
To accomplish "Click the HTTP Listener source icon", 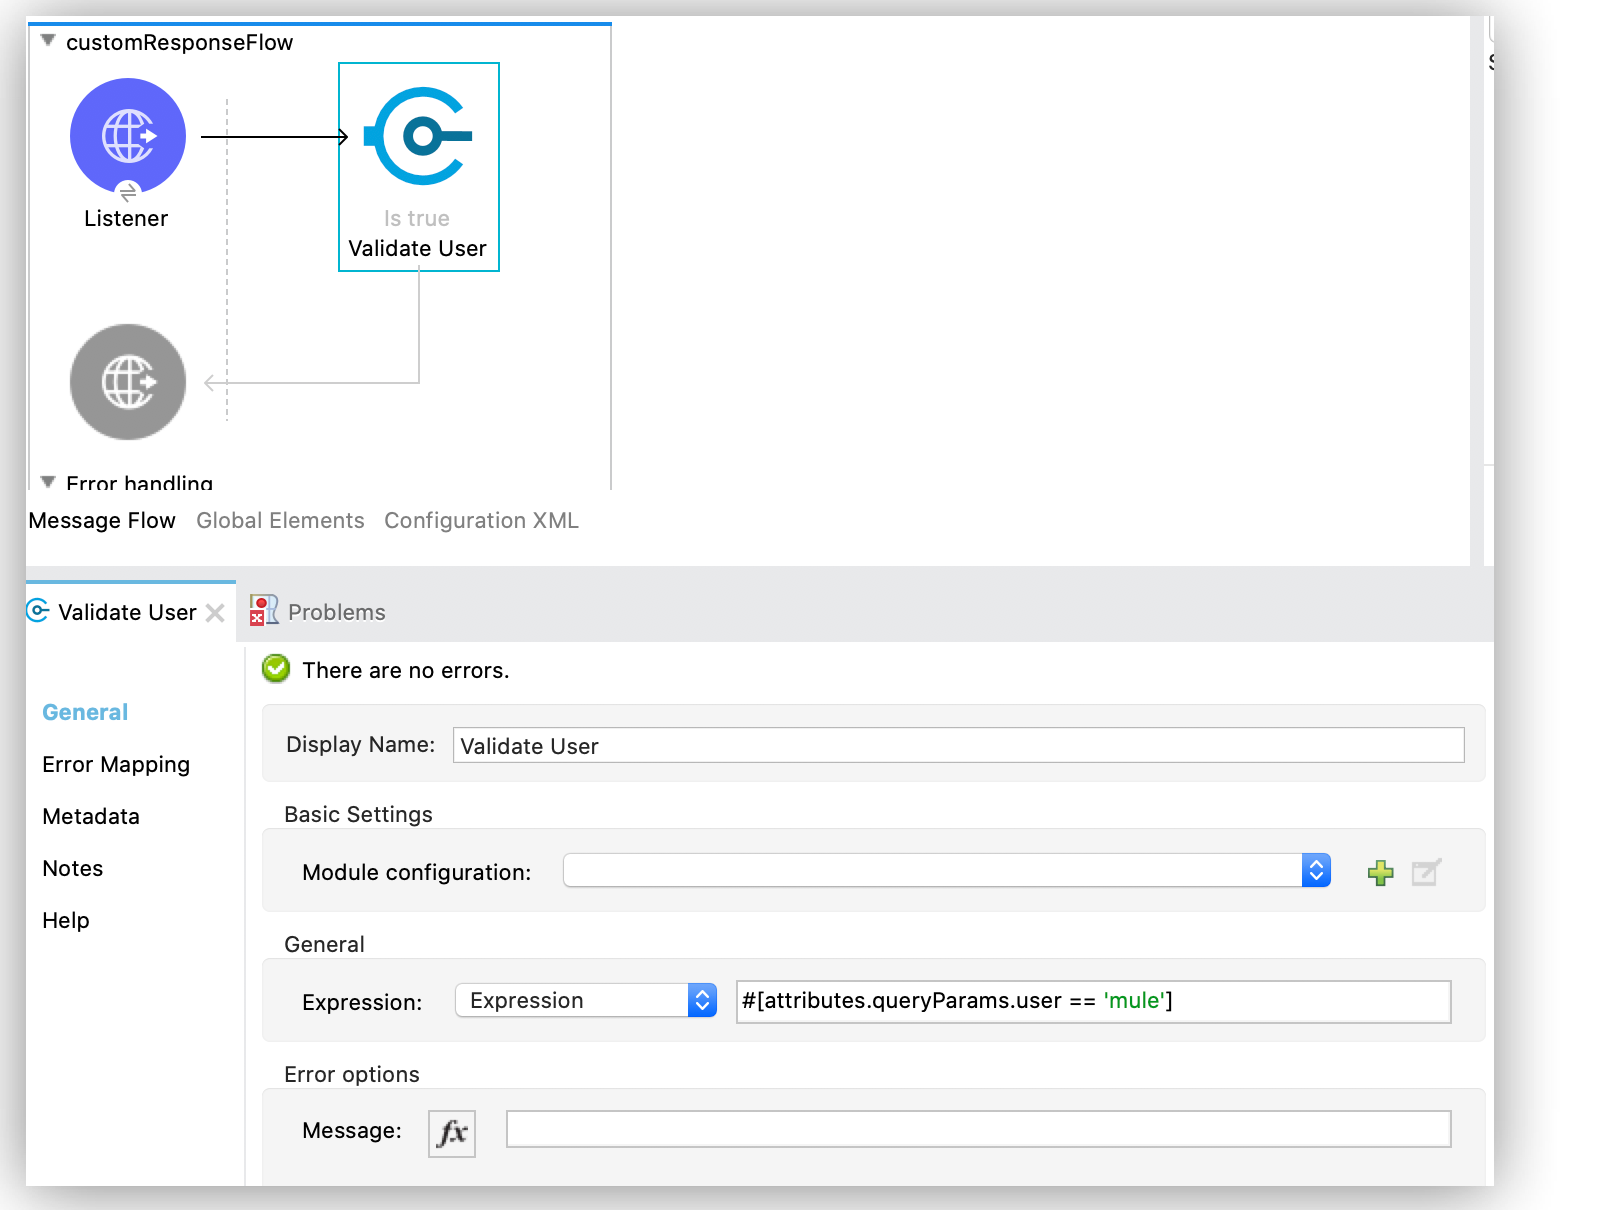I will click(x=128, y=136).
